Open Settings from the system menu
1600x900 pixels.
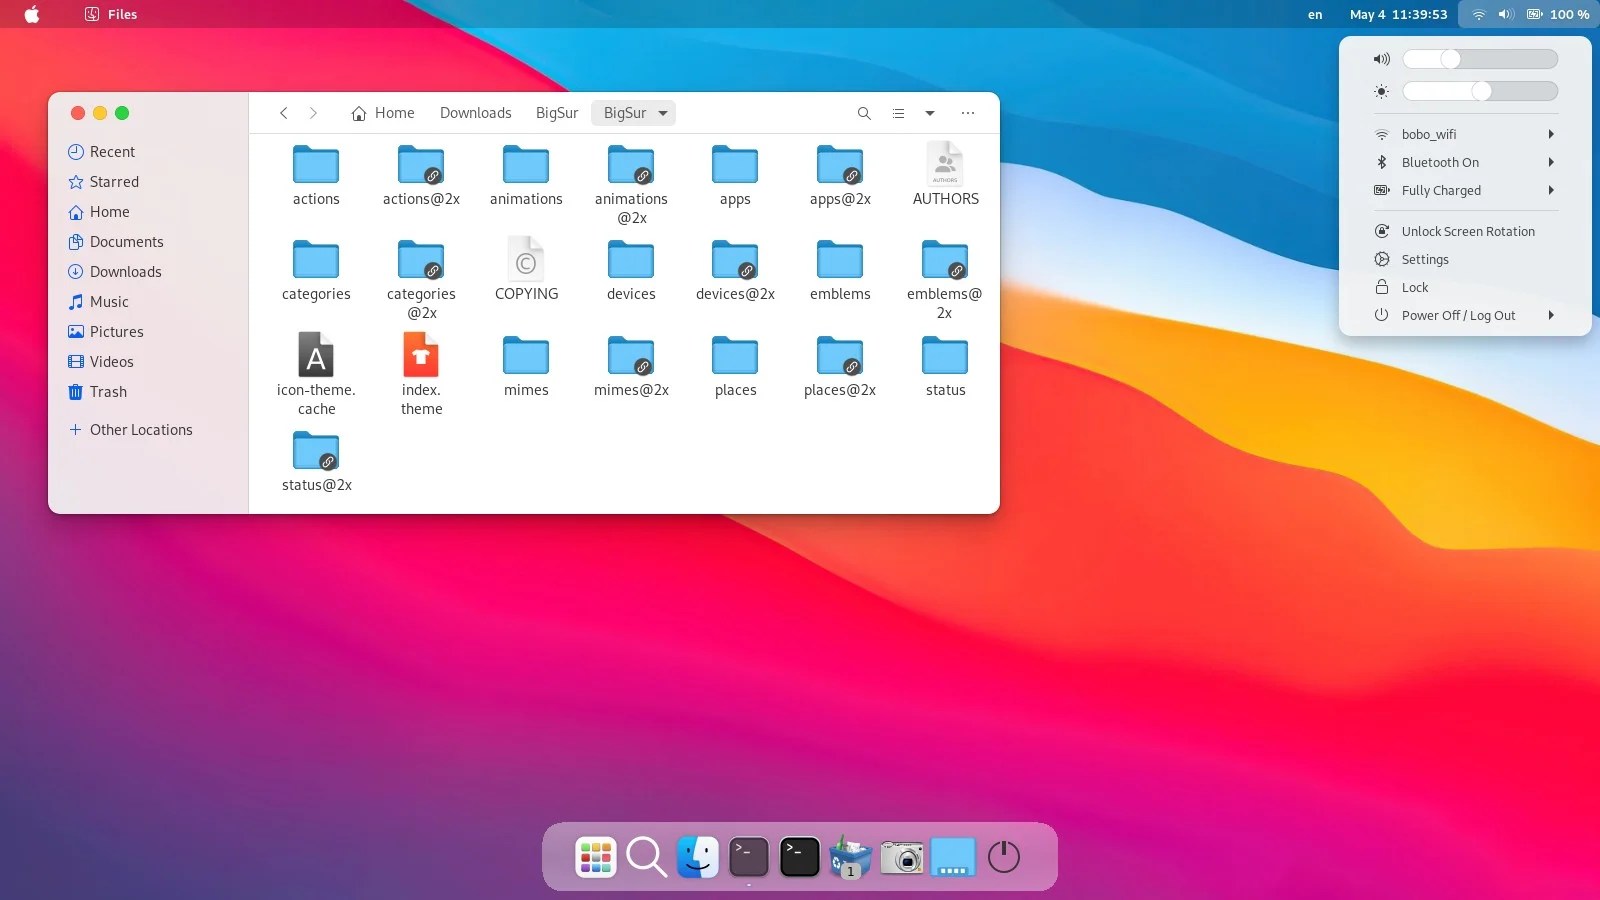(x=1424, y=259)
